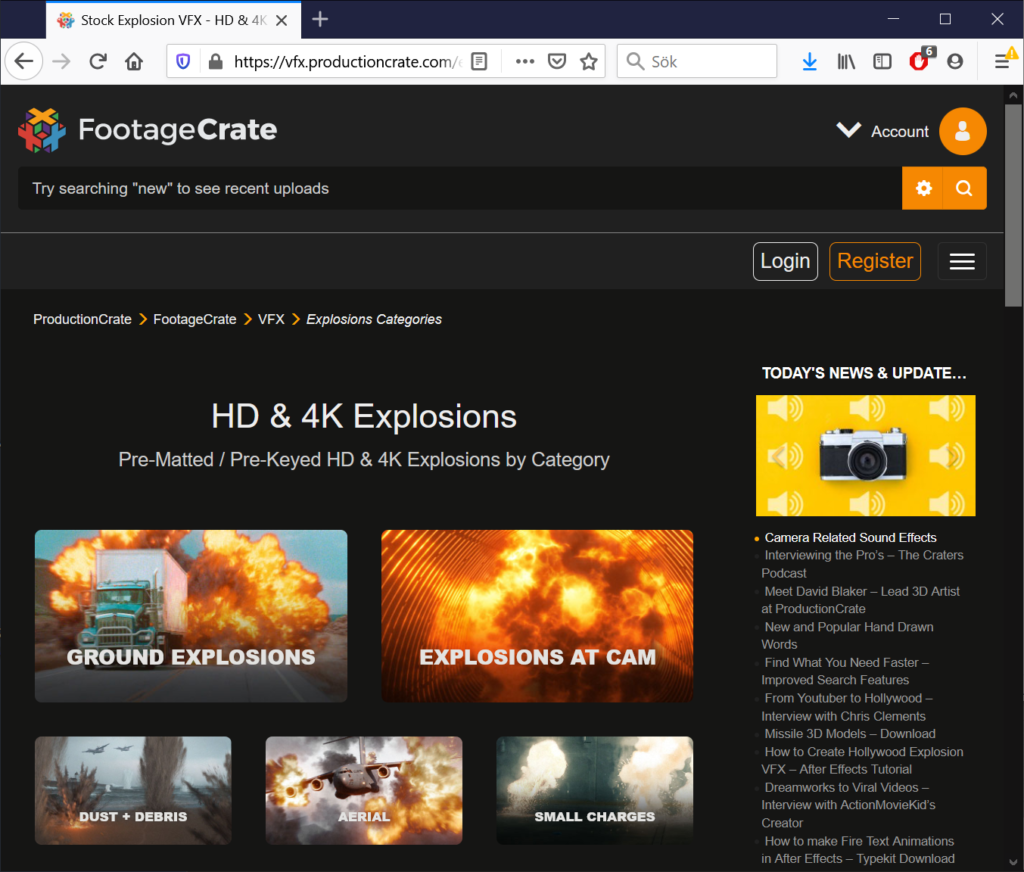Expand the Account dropdown chevron
The height and width of the screenshot is (872, 1024).
click(848, 131)
